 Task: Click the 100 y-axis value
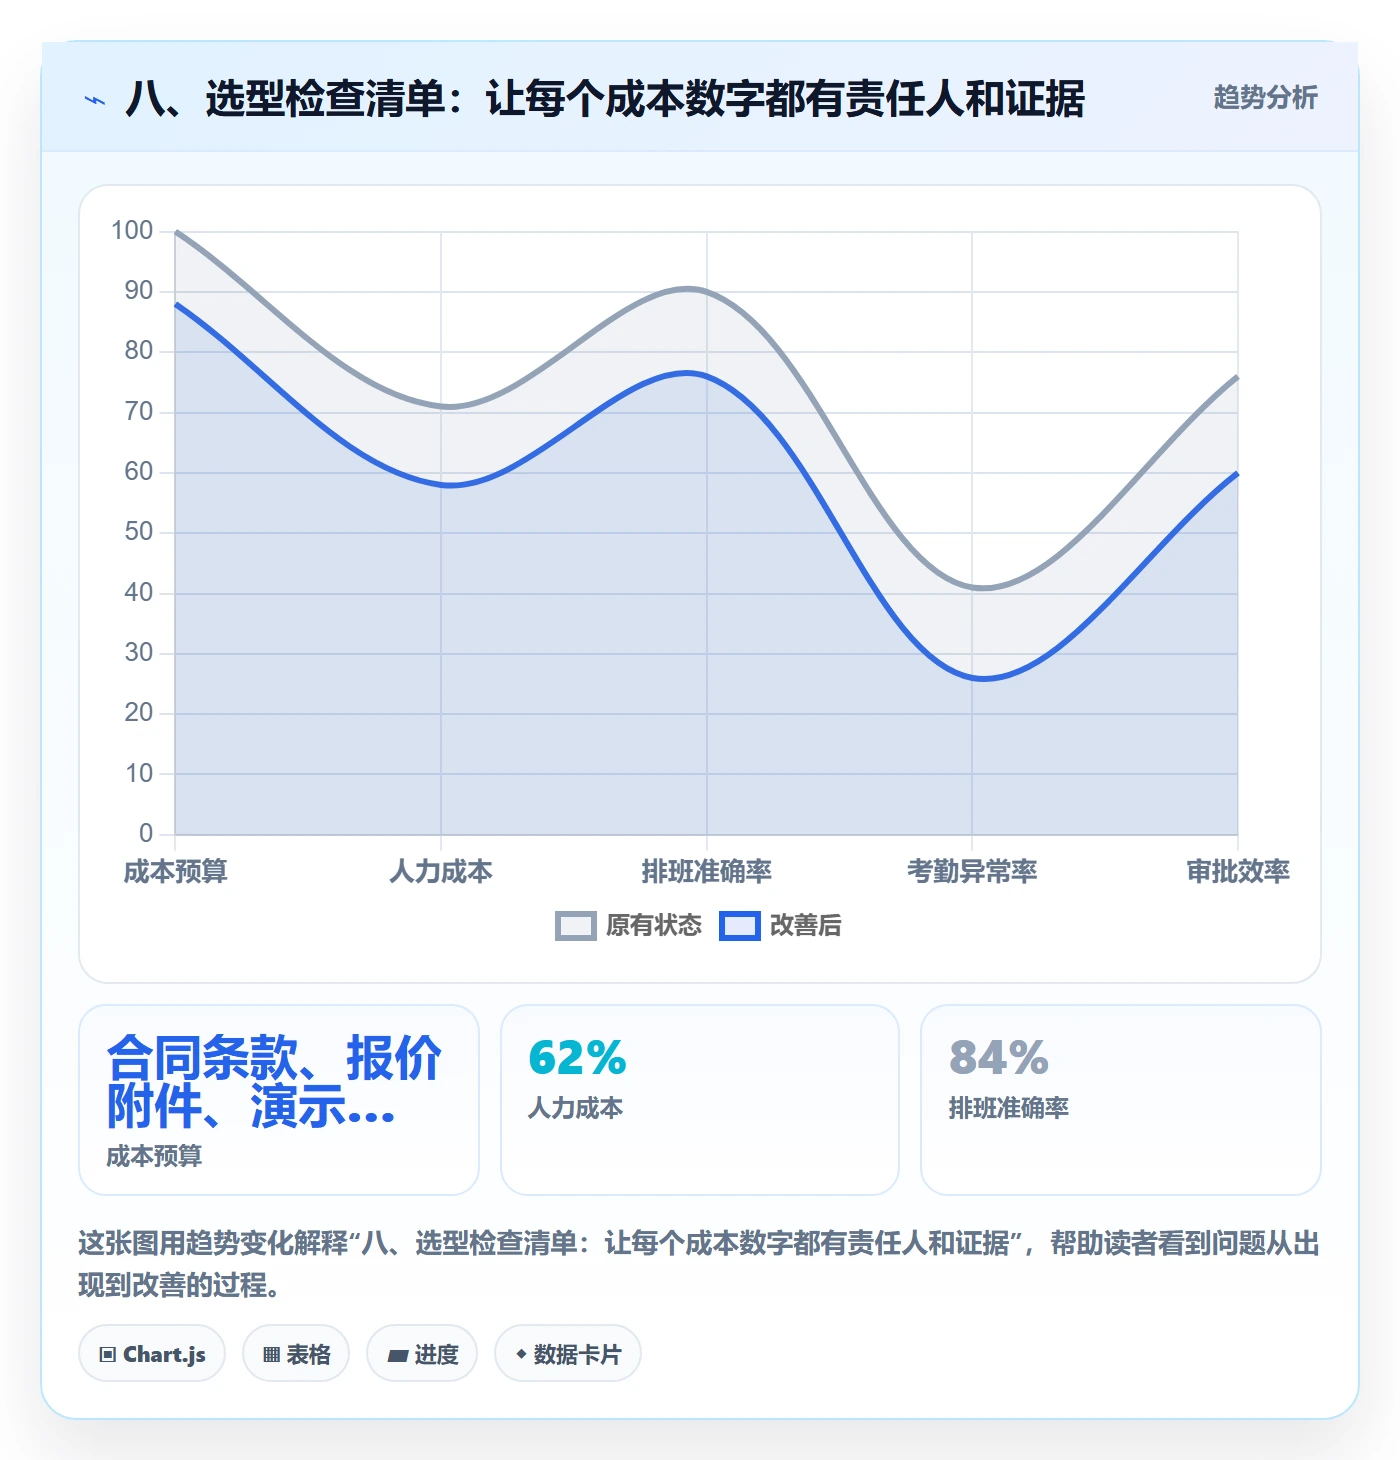(132, 231)
